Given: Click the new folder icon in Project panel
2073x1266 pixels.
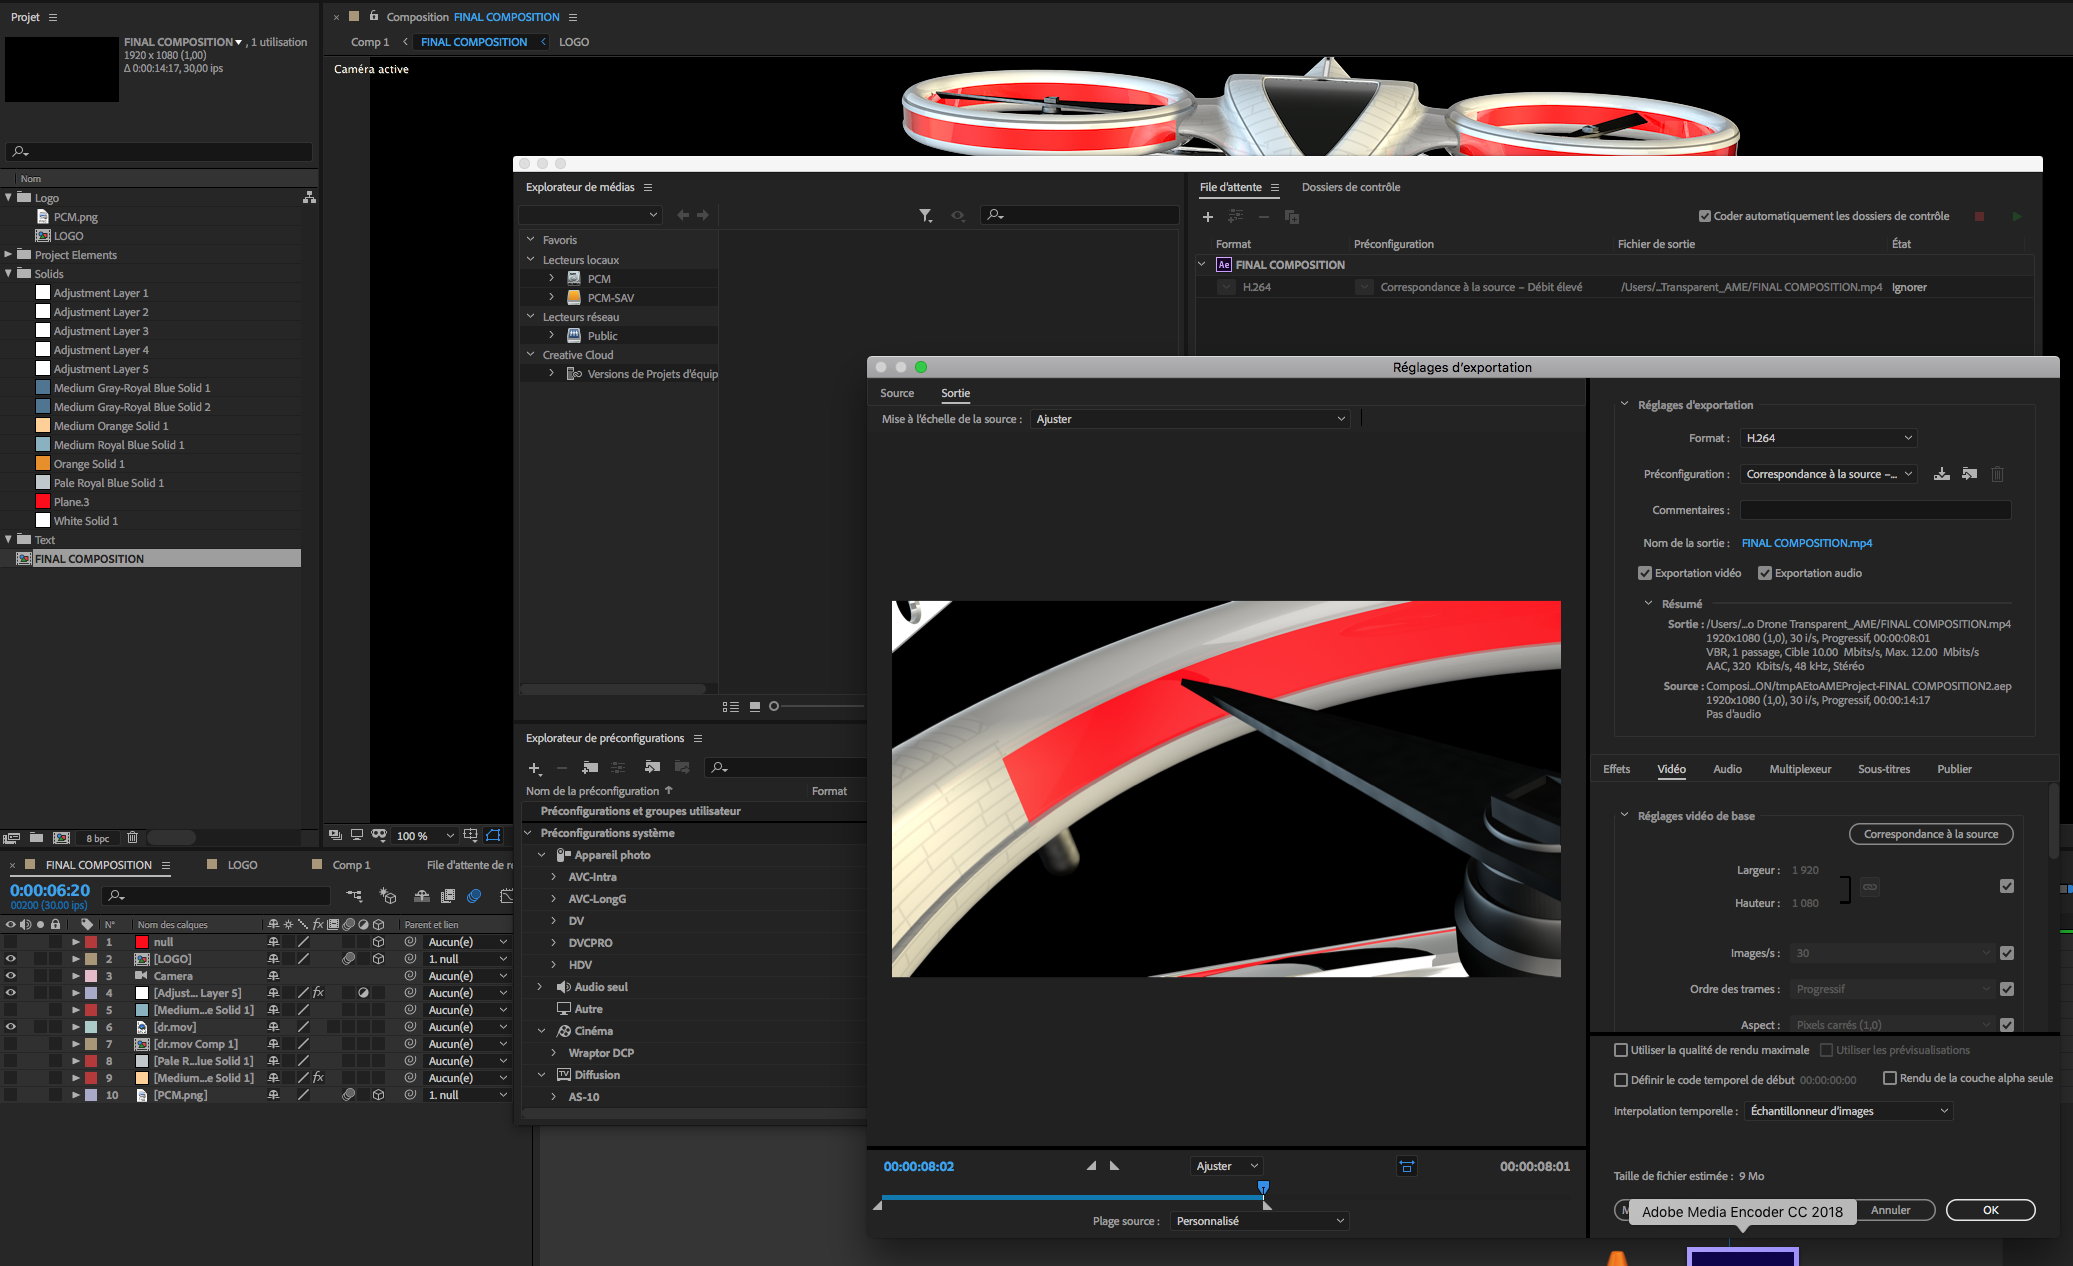Looking at the screenshot, I should pos(36,838).
